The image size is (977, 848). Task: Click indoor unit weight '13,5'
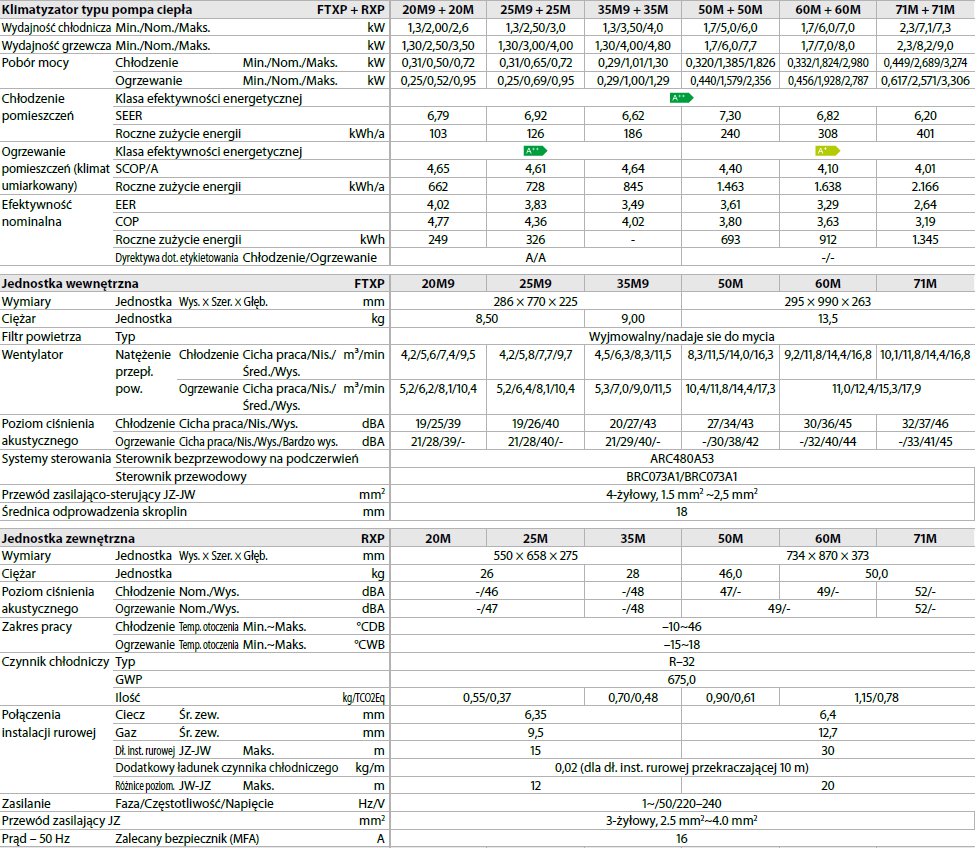[x=827, y=319]
